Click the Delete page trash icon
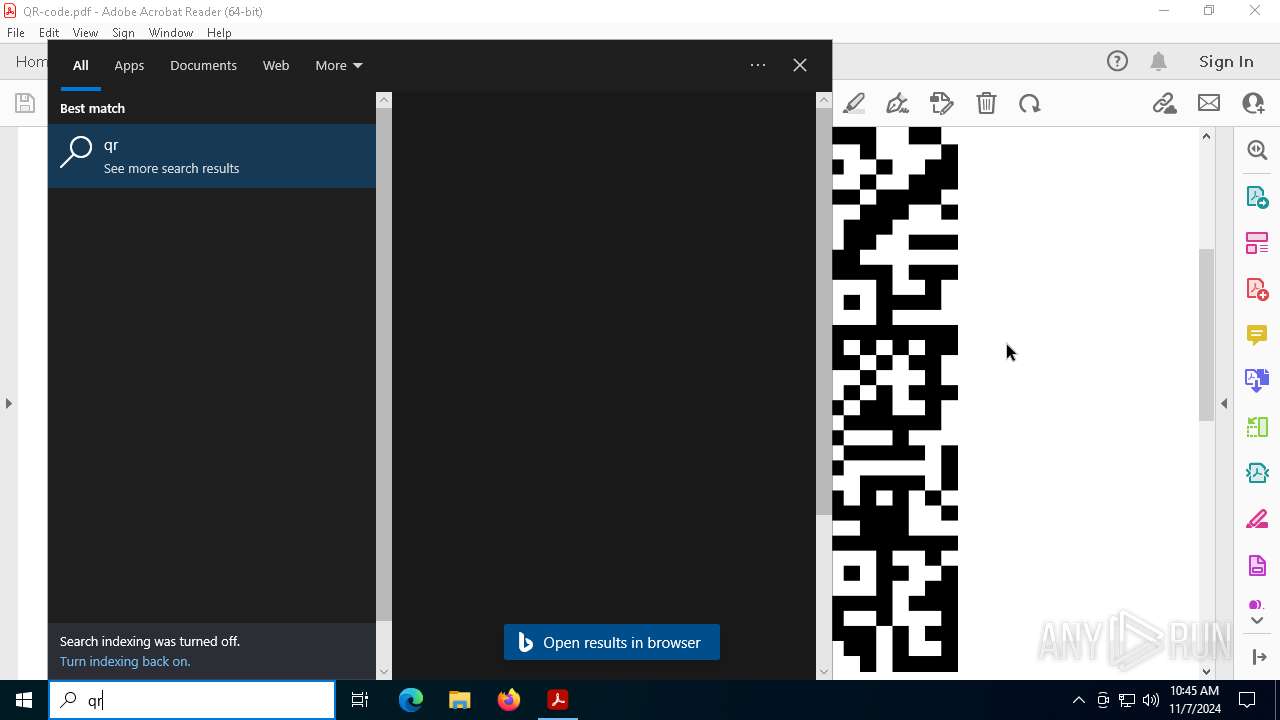This screenshot has height=720, width=1280. click(986, 103)
